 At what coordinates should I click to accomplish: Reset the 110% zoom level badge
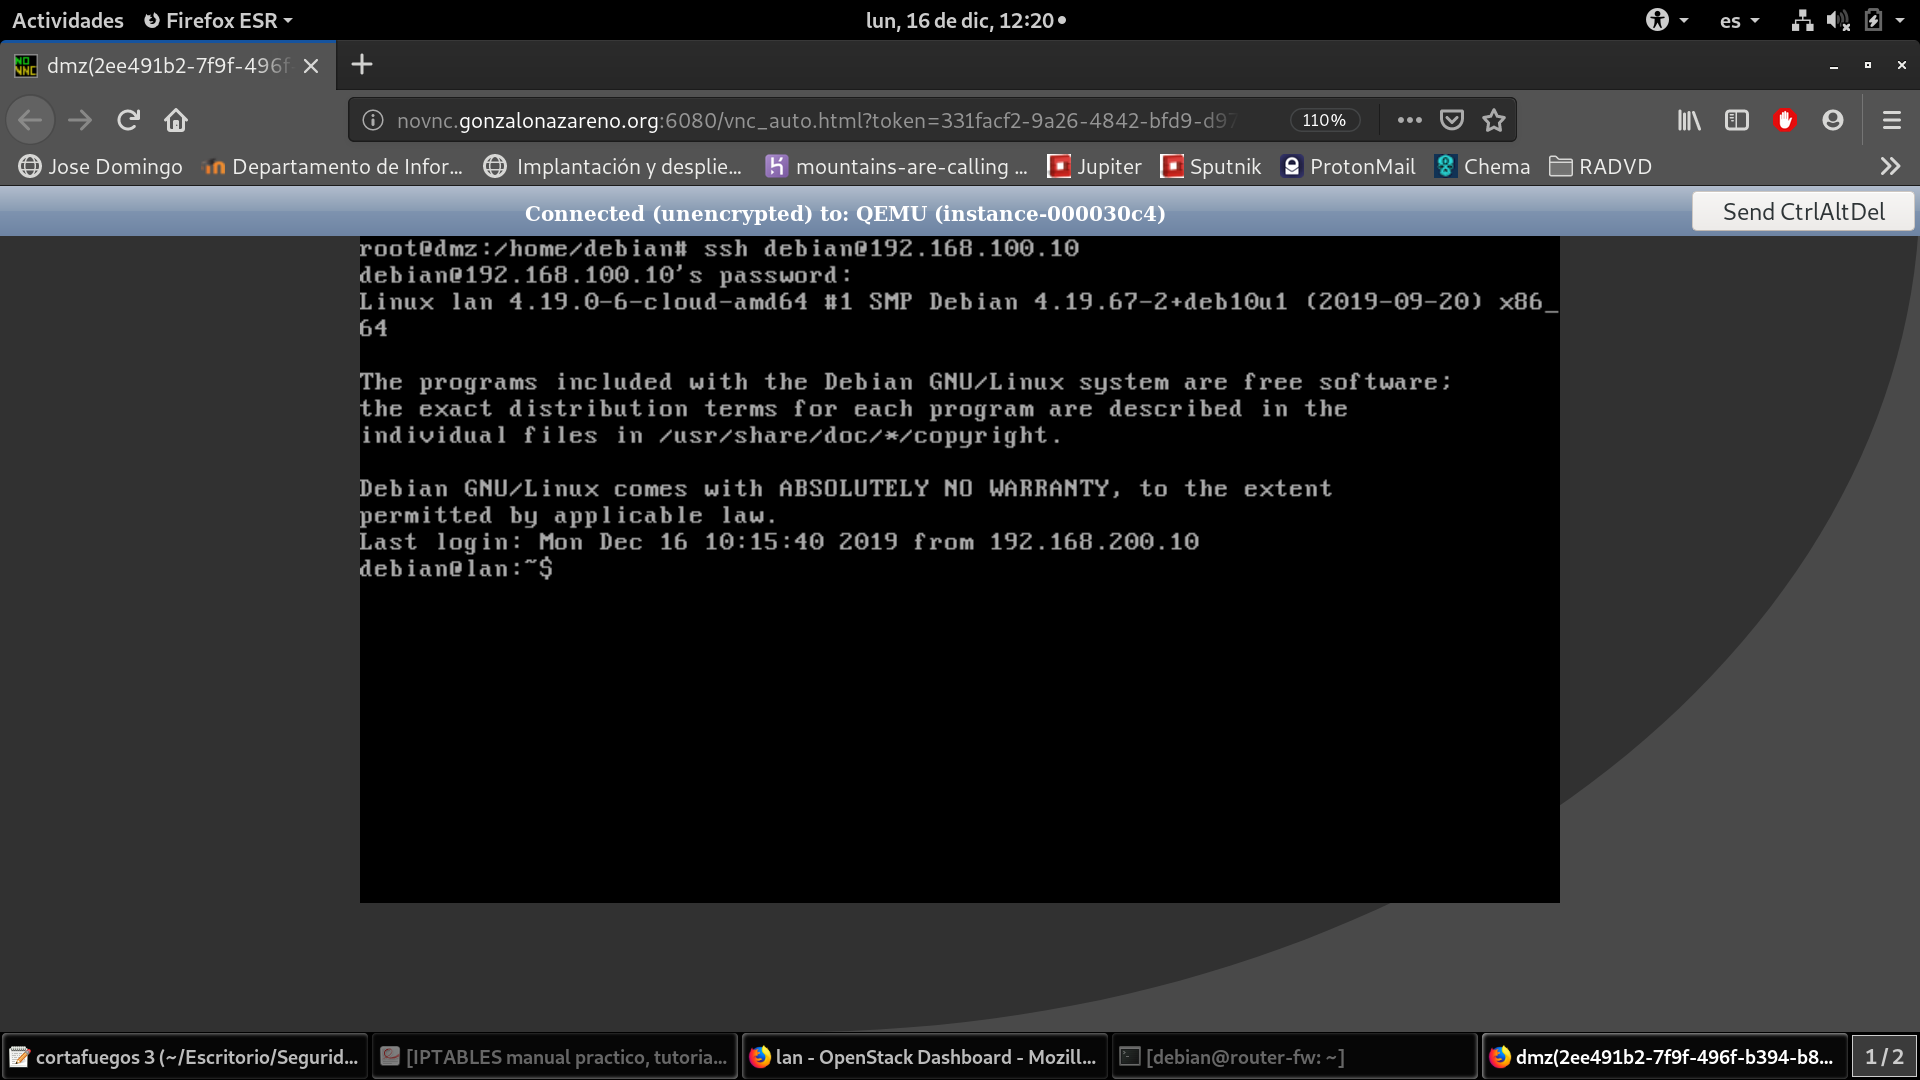click(x=1324, y=120)
